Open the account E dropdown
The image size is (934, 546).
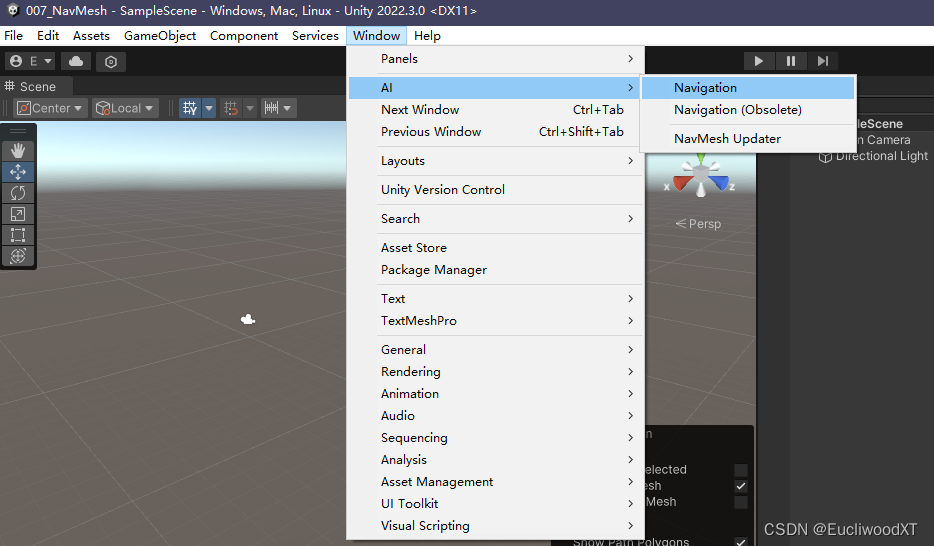(x=31, y=61)
